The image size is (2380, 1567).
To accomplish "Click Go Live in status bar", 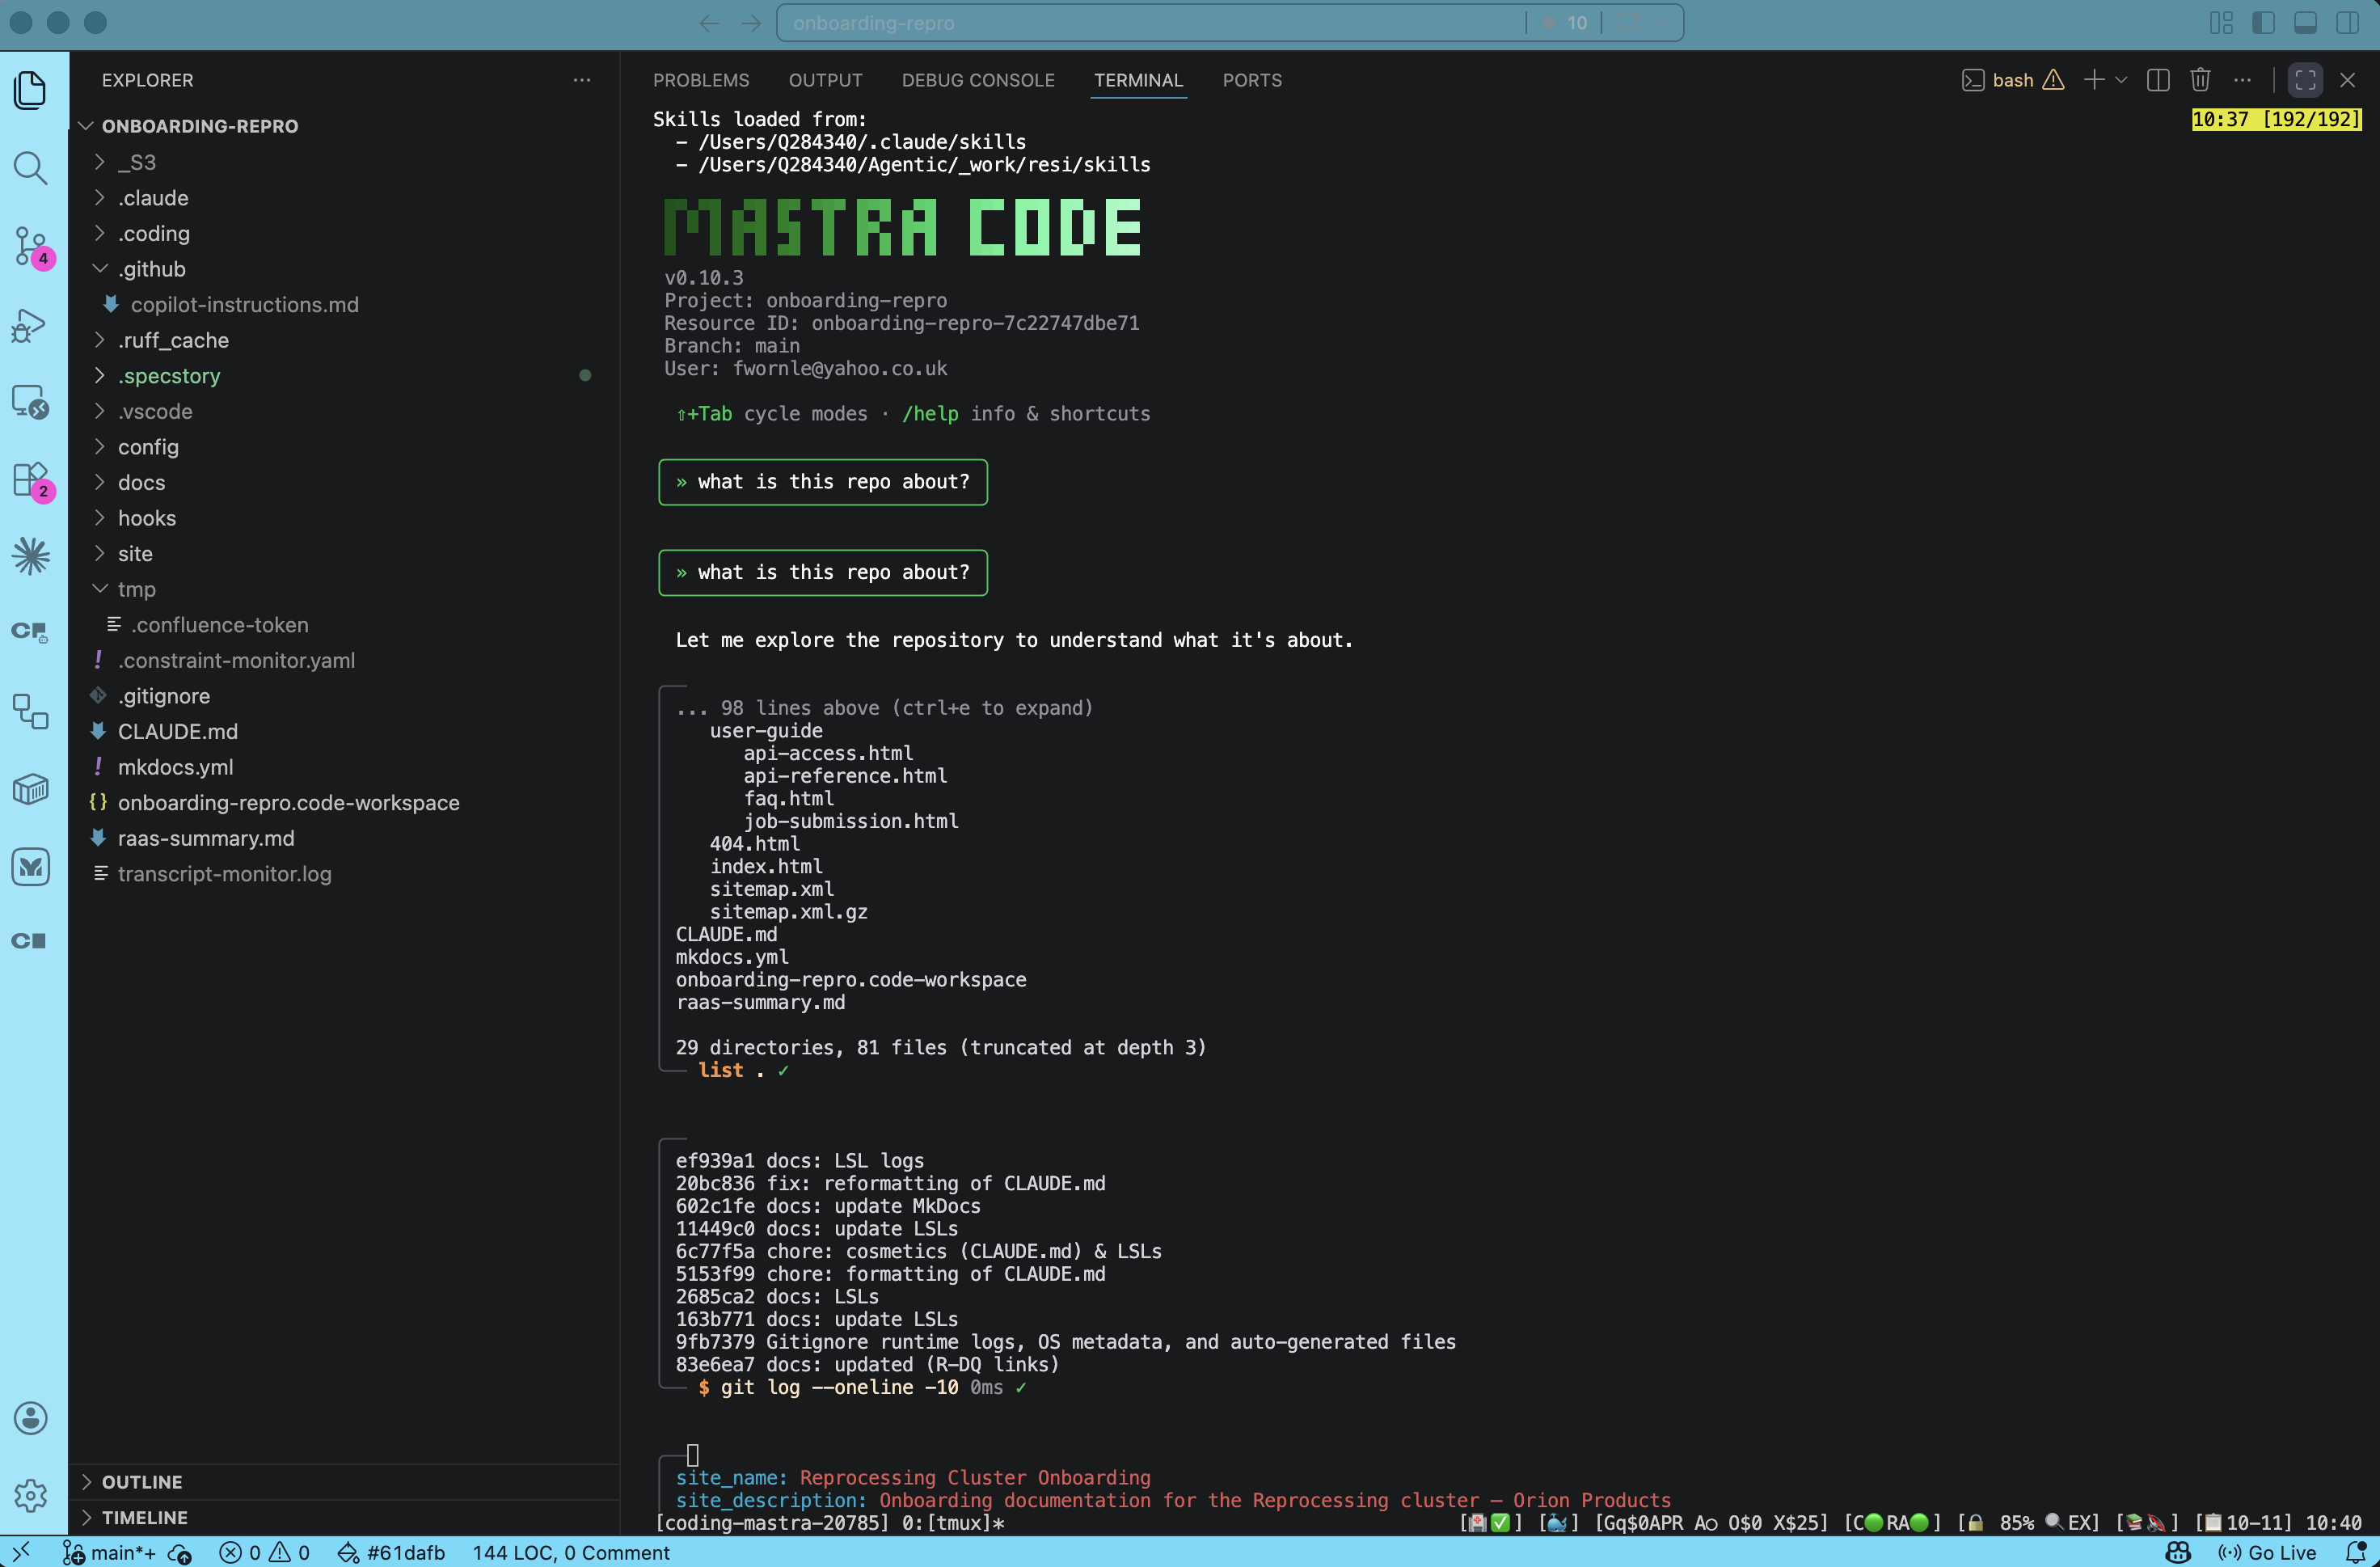I will pyautogui.click(x=2267, y=1552).
